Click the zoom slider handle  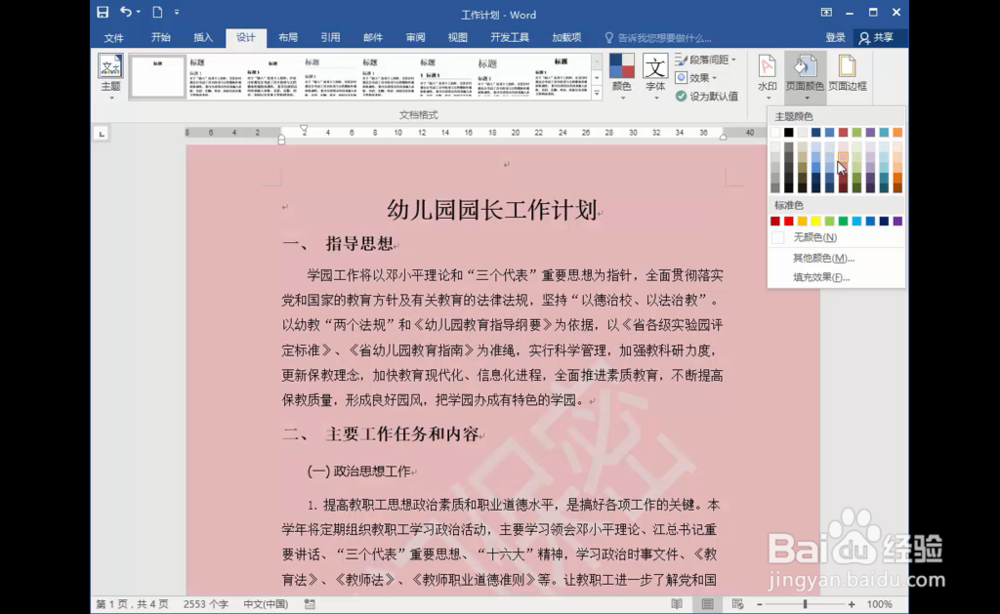(805, 604)
